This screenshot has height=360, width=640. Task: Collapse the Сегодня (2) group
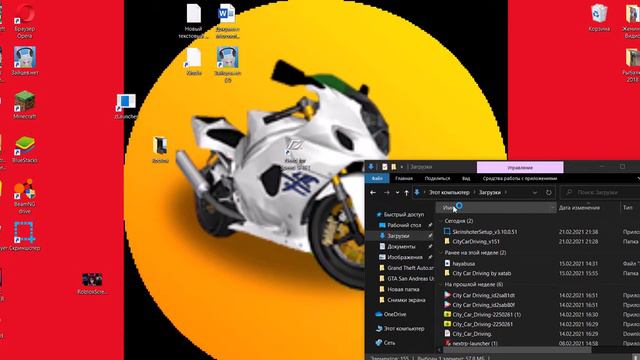[440, 221]
